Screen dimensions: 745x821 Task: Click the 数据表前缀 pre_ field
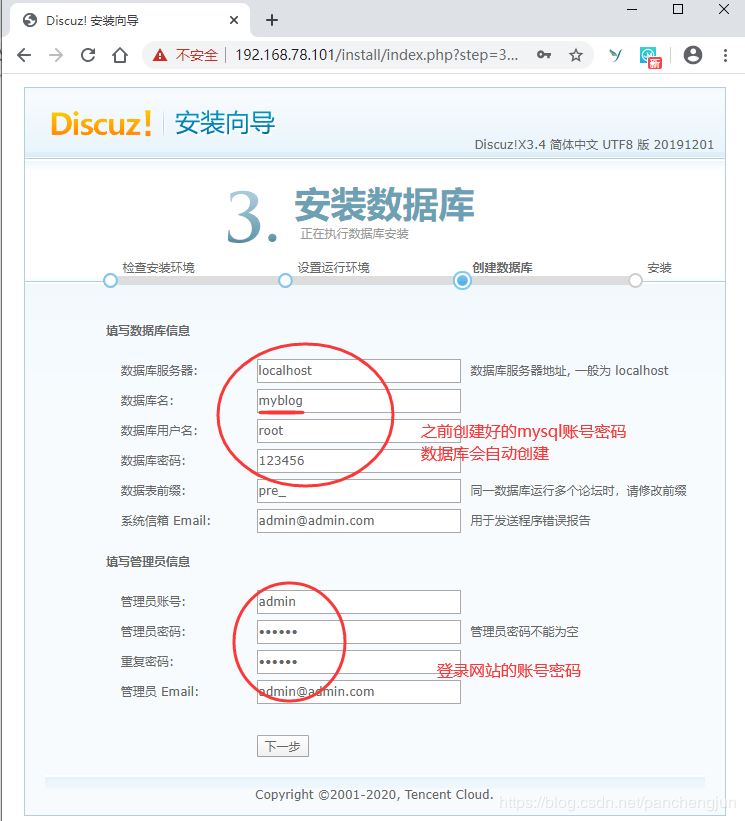(359, 491)
